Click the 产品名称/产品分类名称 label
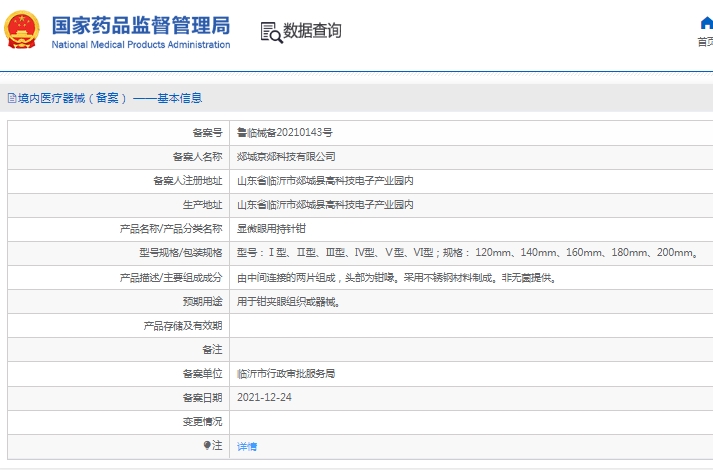 [171, 229]
